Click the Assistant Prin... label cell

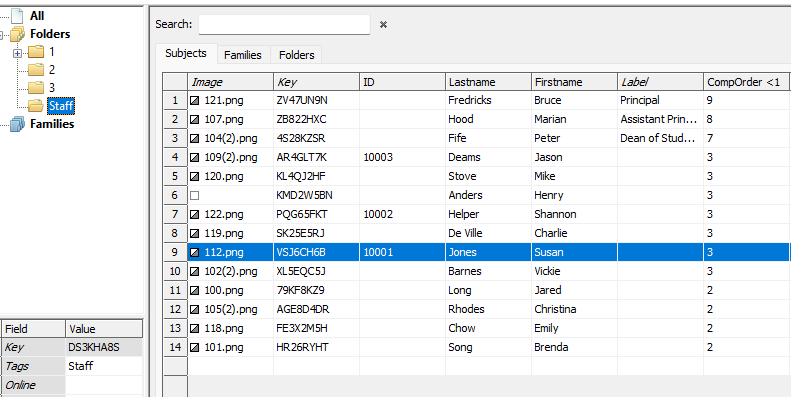click(660, 120)
